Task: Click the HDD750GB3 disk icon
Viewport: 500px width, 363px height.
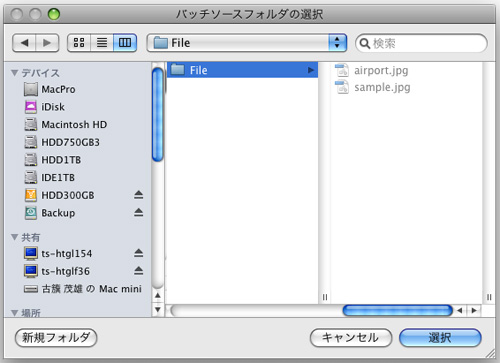Action: pyautogui.click(x=31, y=142)
